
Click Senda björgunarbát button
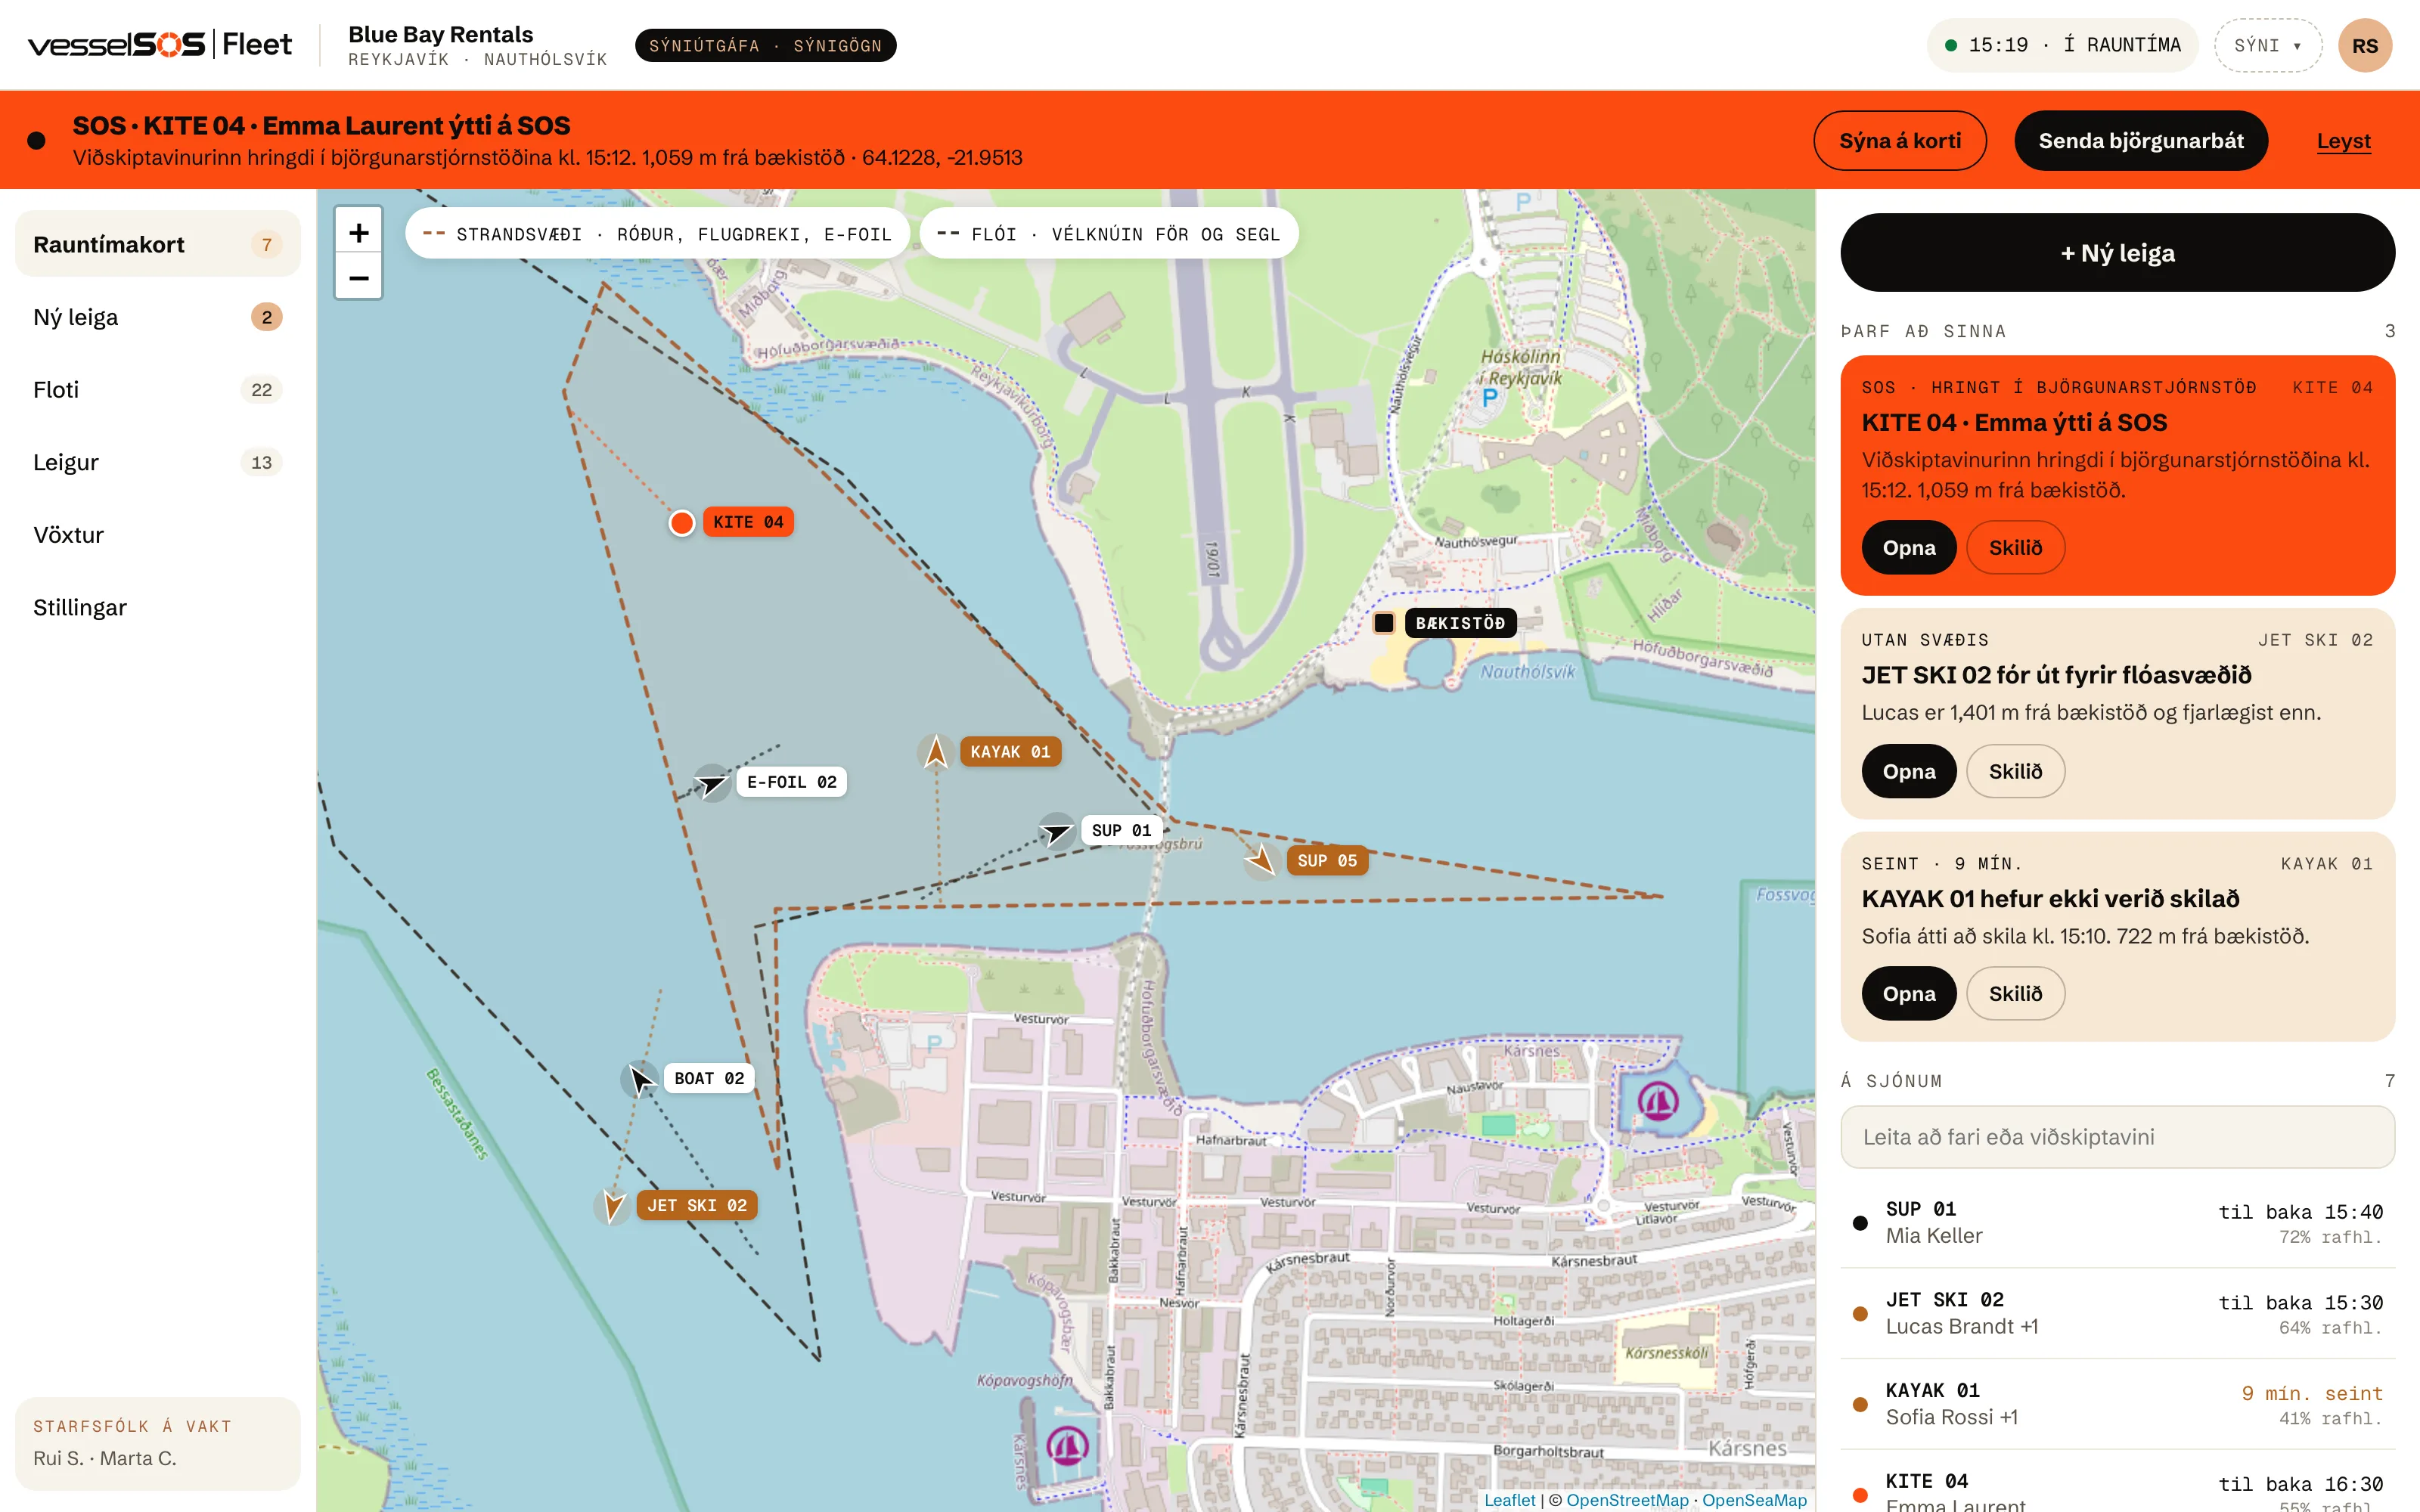coord(2140,141)
